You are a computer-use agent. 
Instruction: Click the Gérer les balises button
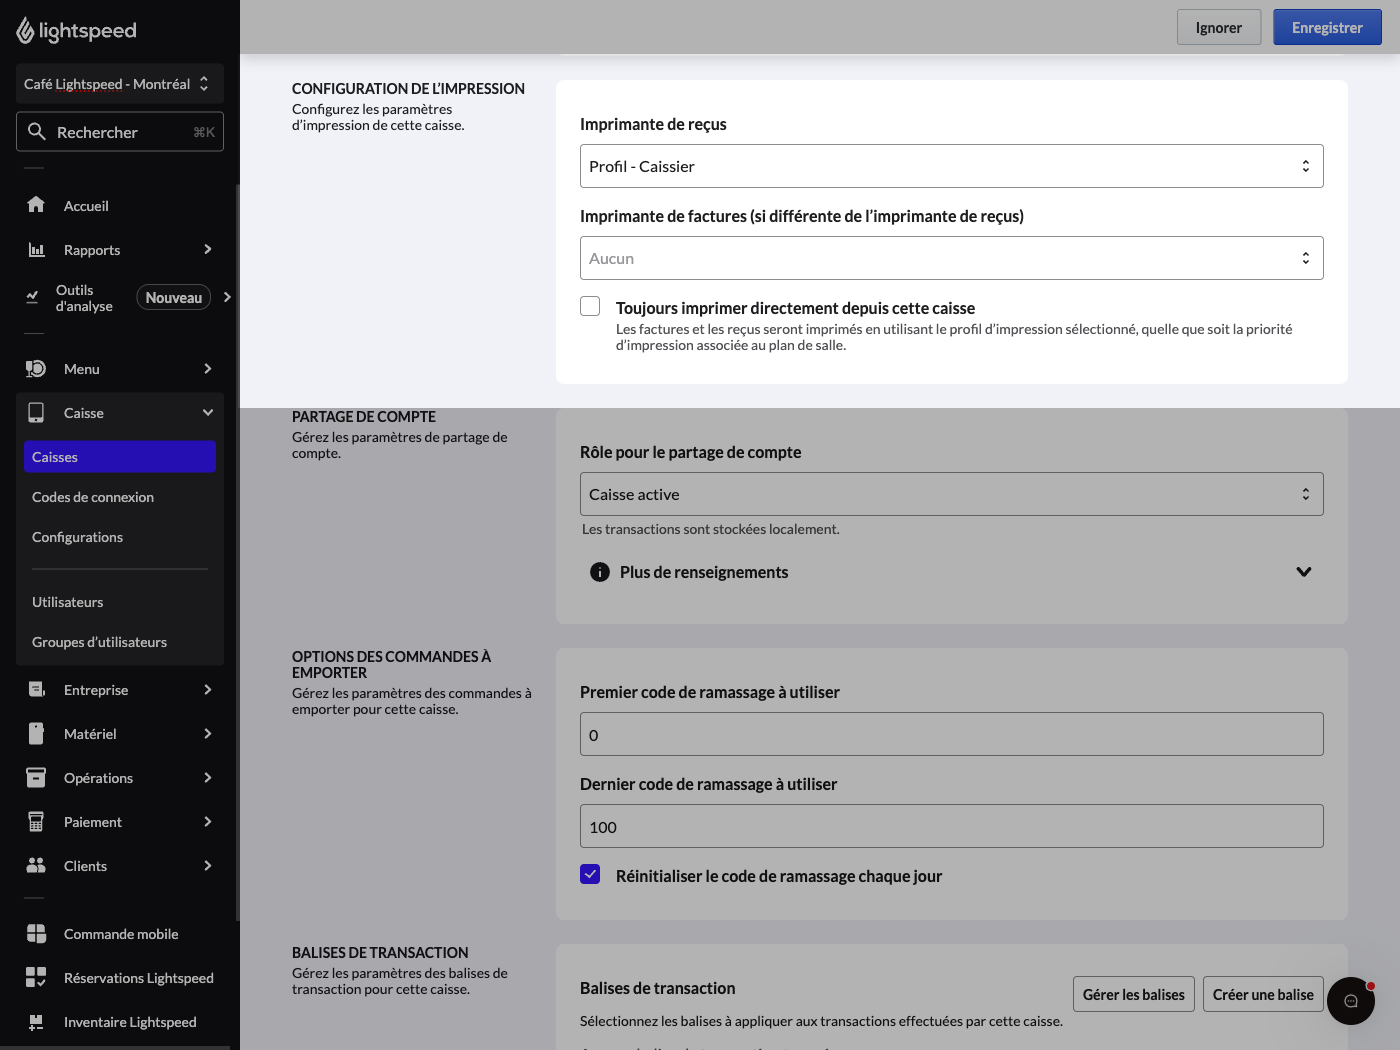[1134, 994]
